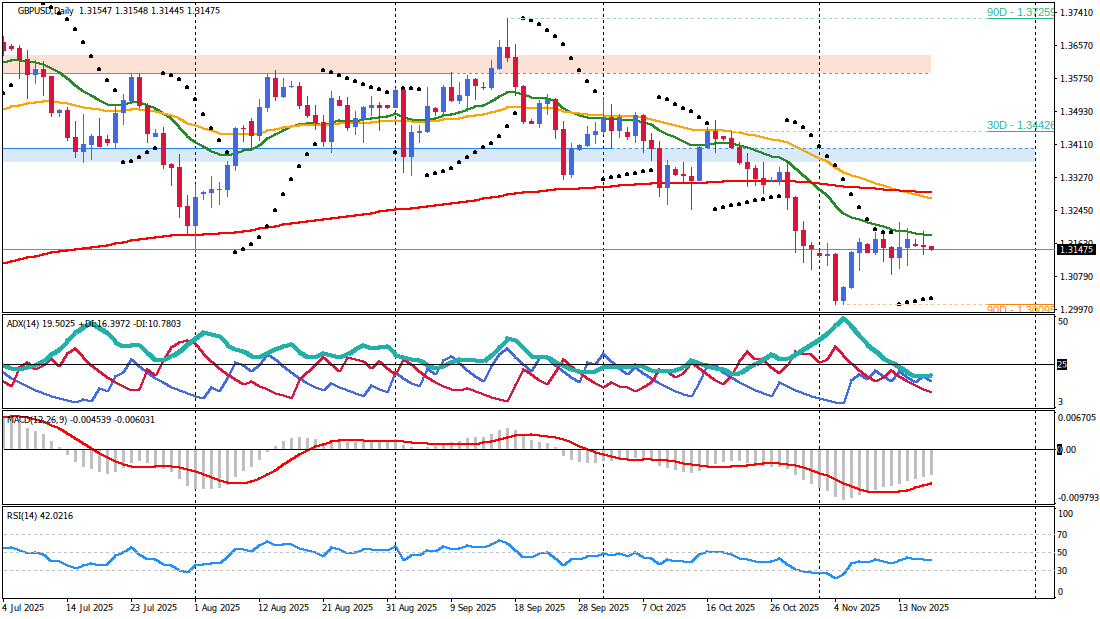This screenshot has width=1100, height=619.
Task: Click the RSI 100 scale value
Action: [x=1065, y=514]
